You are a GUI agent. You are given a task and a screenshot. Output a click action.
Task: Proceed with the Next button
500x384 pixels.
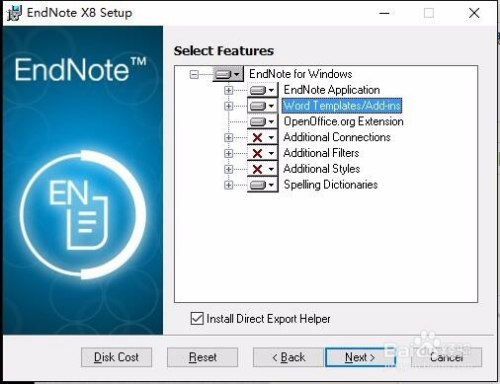tap(360, 357)
